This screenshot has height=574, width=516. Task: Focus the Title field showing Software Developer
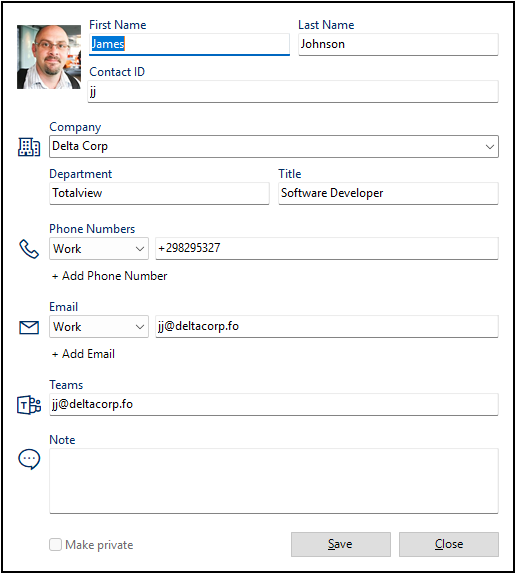[x=388, y=193]
